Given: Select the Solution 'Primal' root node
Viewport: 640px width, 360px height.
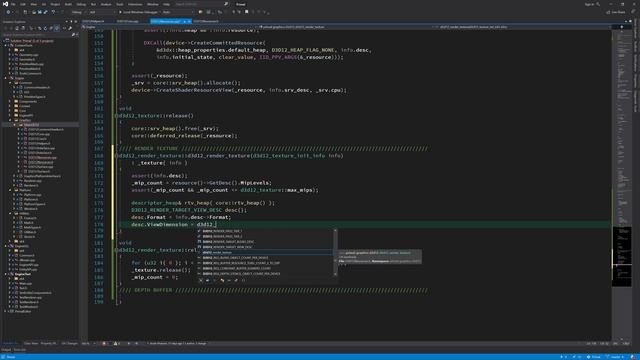Looking at the screenshot, I should (x=33, y=41).
